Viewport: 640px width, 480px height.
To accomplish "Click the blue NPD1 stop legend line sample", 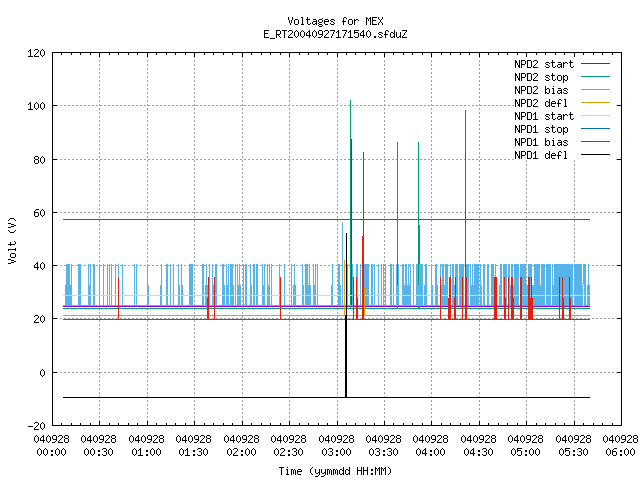I will tap(596, 129).
